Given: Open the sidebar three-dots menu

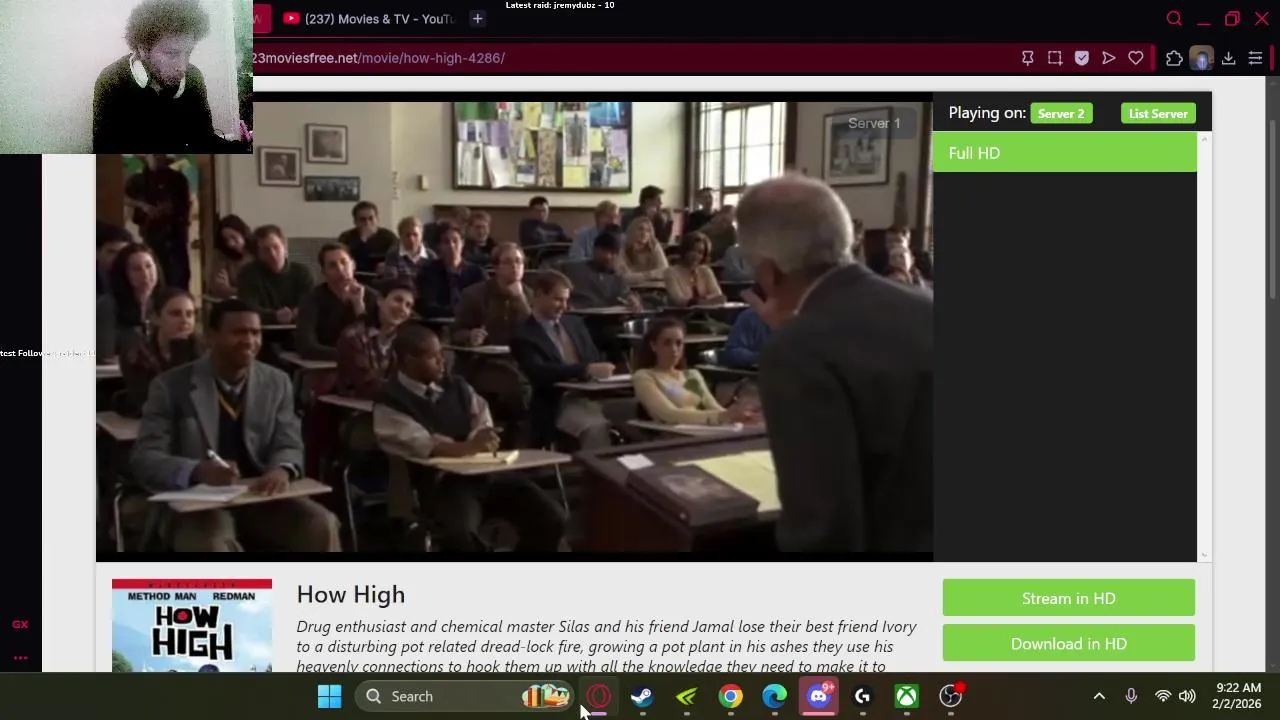Looking at the screenshot, I should pos(20,657).
